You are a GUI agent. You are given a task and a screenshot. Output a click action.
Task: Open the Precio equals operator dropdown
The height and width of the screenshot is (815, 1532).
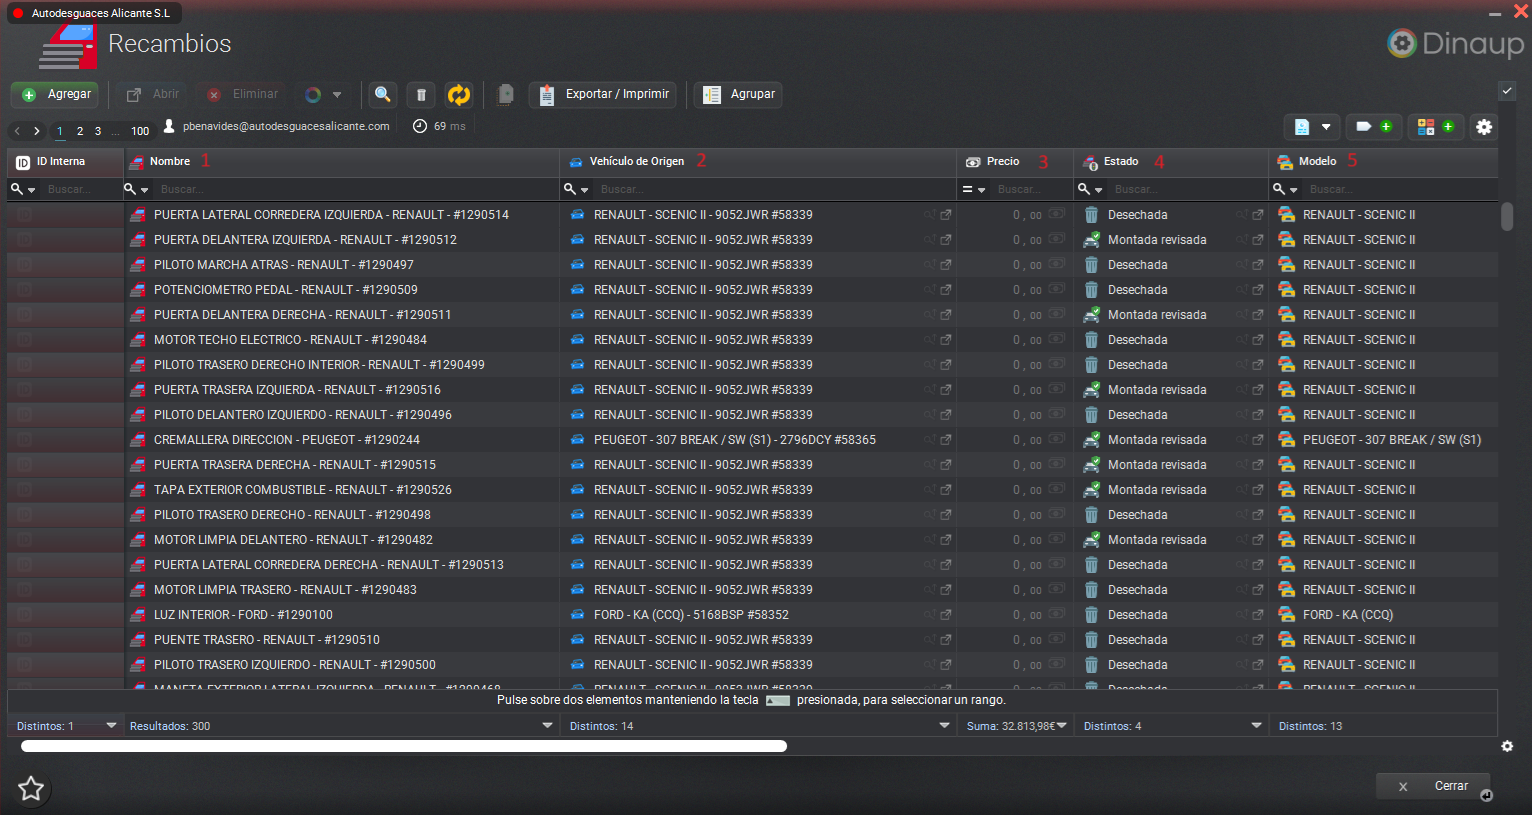(x=974, y=189)
